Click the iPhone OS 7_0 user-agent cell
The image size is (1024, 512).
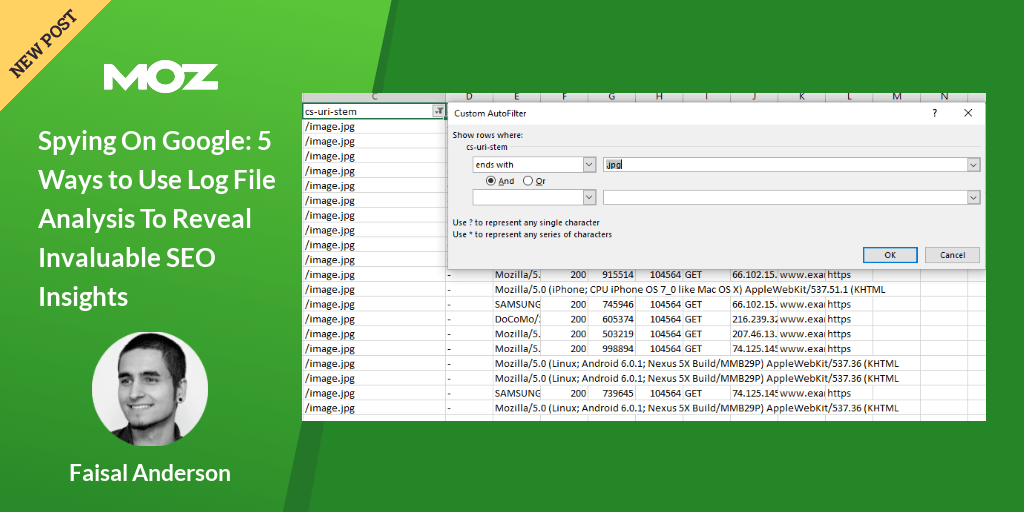(690, 289)
